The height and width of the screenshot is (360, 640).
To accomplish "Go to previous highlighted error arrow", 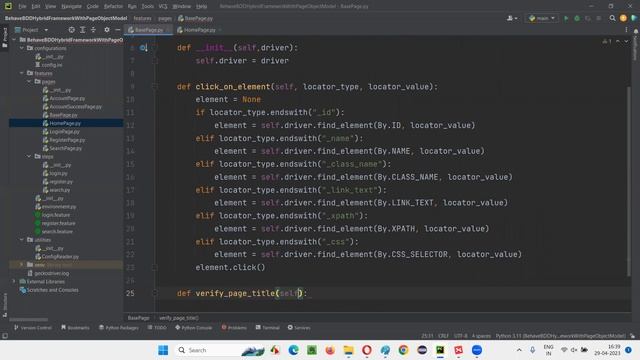I will [x=618, y=41].
